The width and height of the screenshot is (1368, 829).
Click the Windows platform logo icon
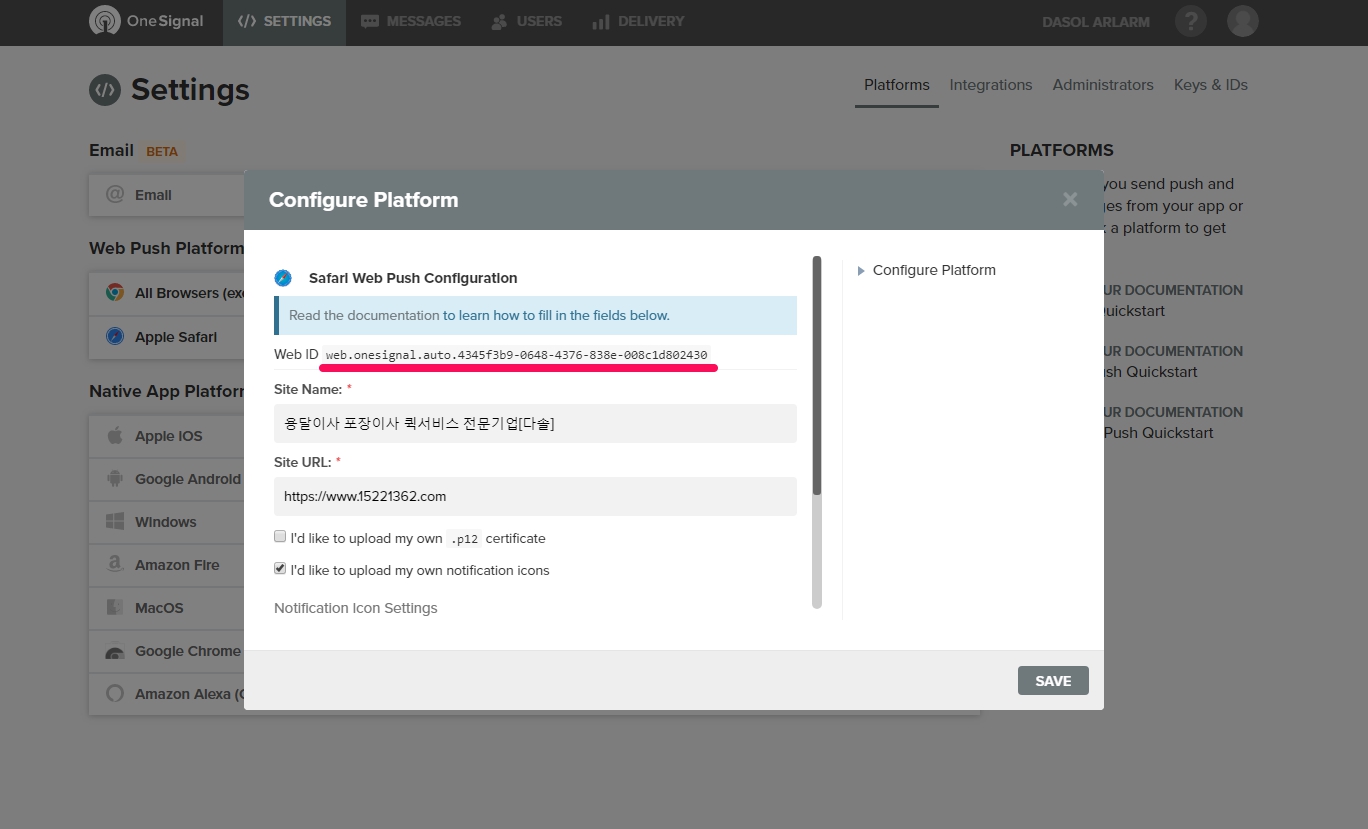click(115, 522)
